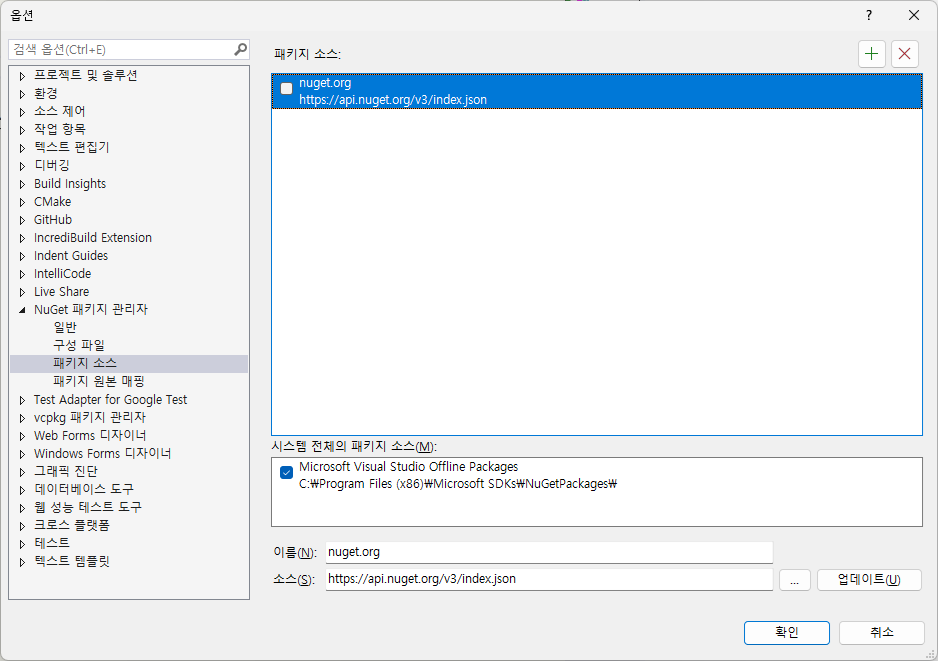Expand the GitHub node arrow
The width and height of the screenshot is (938, 661).
click(22, 220)
